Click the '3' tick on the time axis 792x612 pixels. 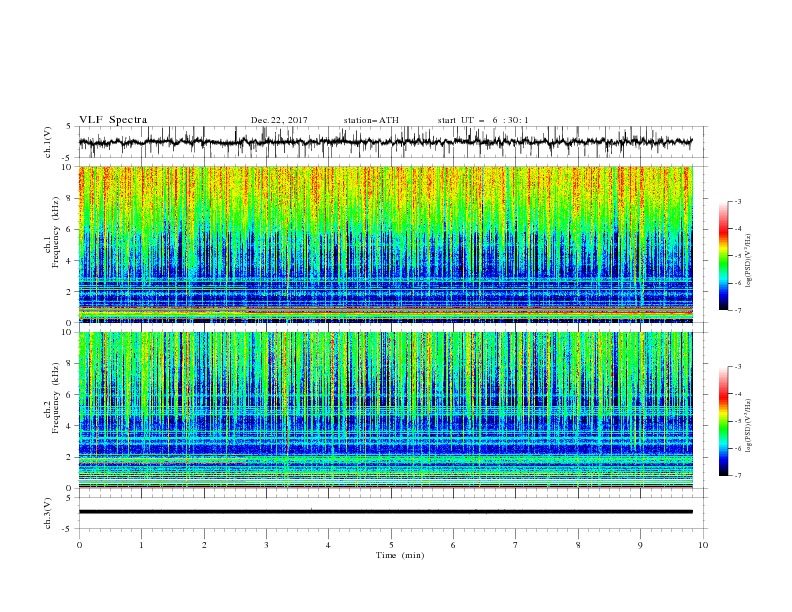click(x=266, y=545)
